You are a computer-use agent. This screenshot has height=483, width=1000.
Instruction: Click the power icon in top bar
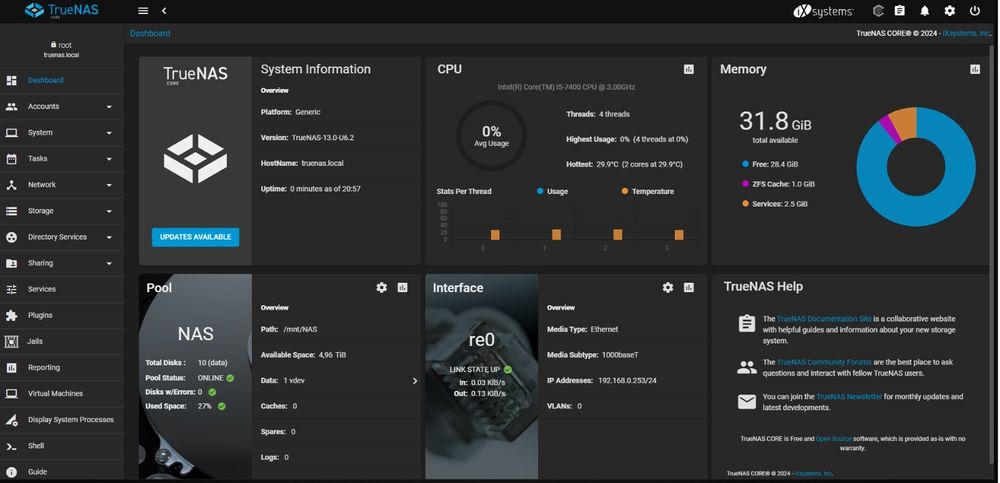[x=974, y=11]
